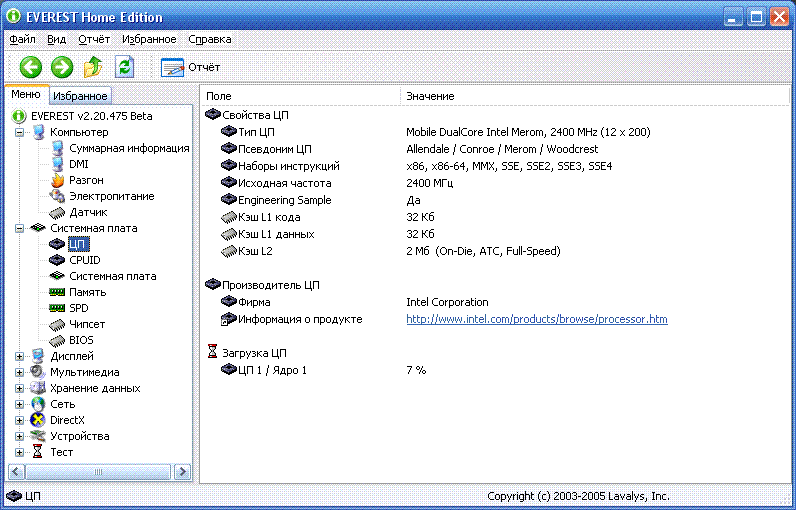The width and height of the screenshot is (796, 510).
Task: Select EVEREST v2.20.475 Beta root node
Action: click(91, 116)
